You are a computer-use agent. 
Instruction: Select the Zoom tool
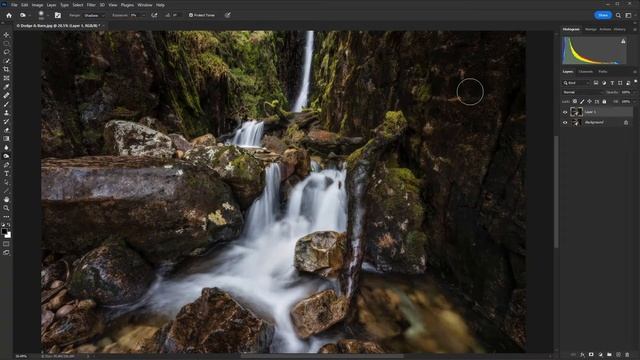(6, 208)
